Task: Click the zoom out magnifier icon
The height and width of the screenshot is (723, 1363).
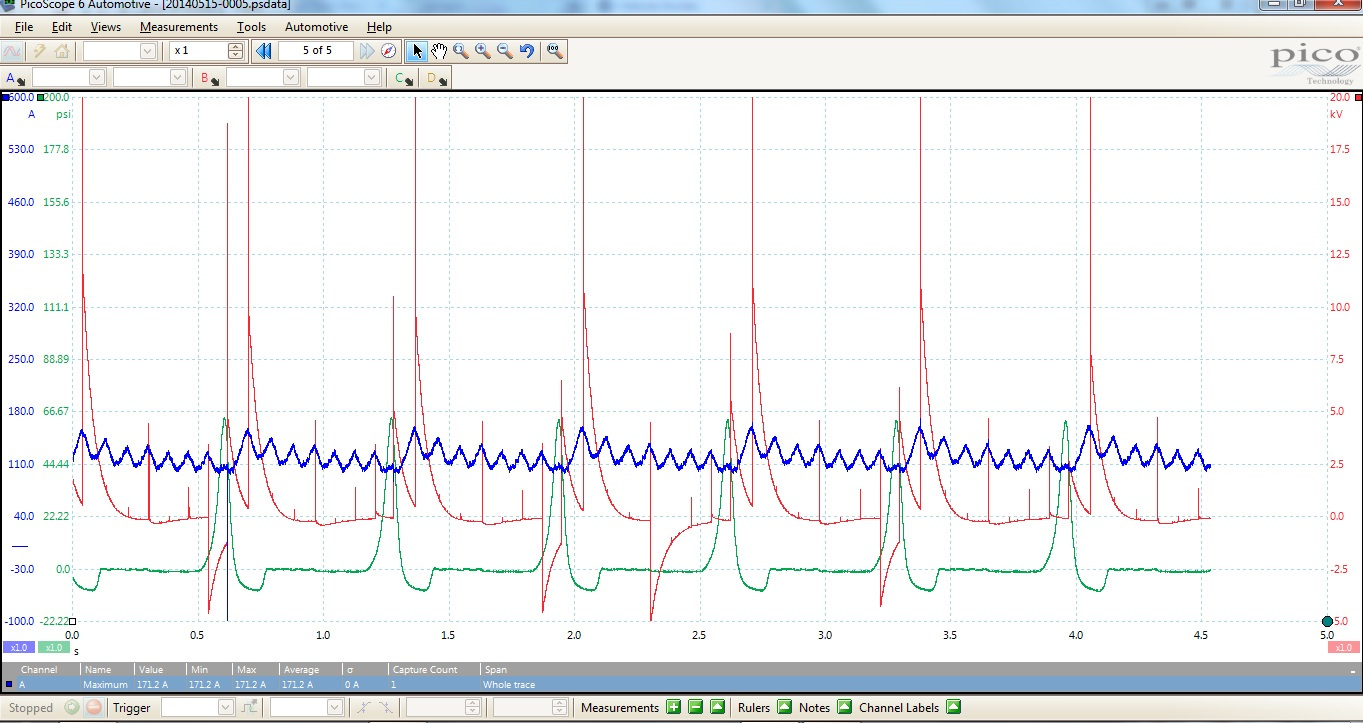Action: coord(505,51)
